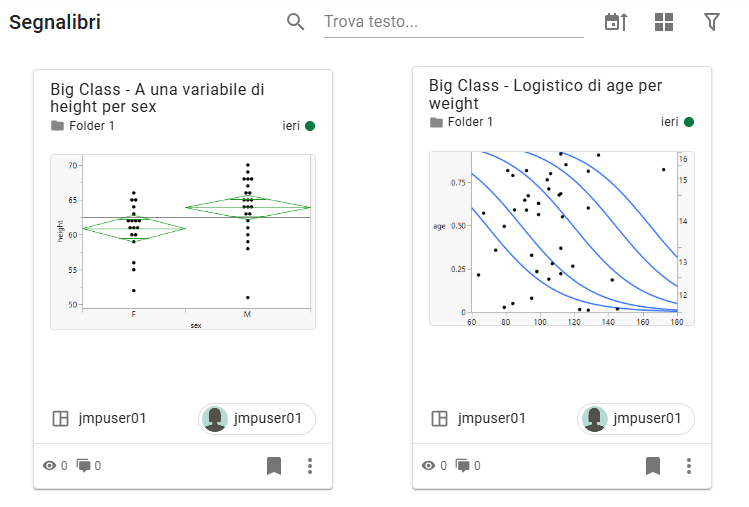Click jmpuser01 avatar chip on second card

(x=636, y=419)
